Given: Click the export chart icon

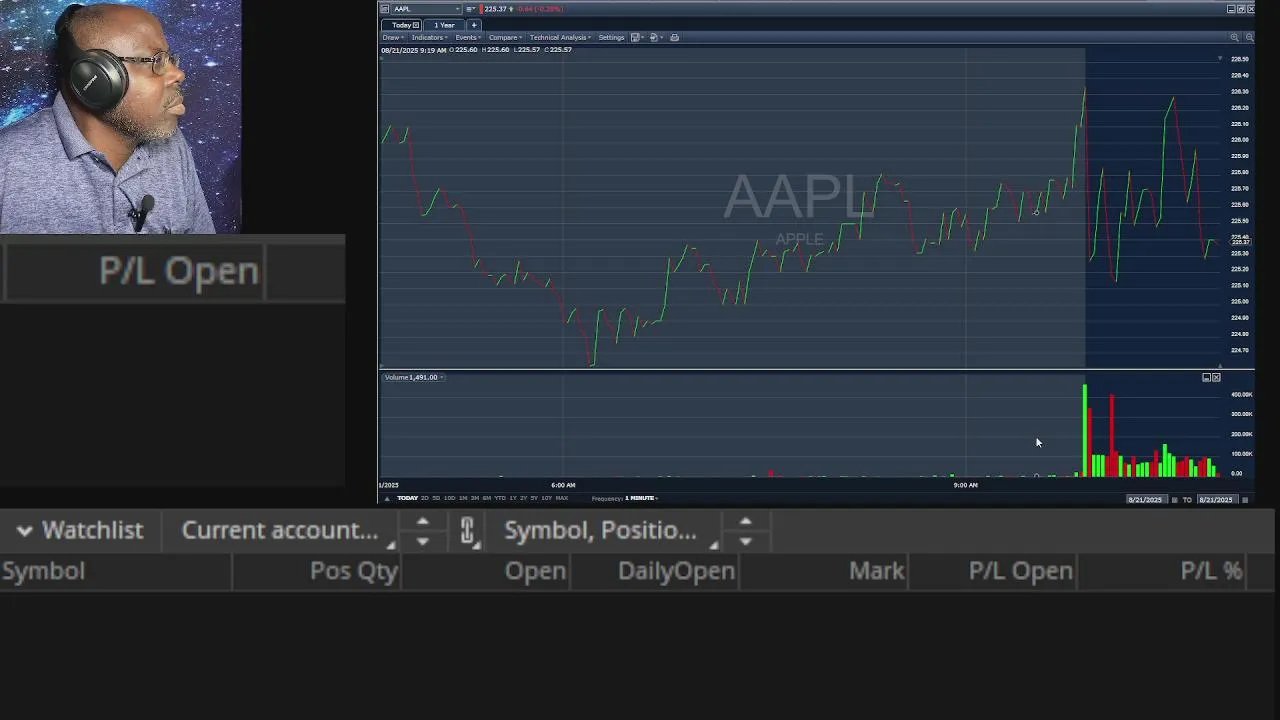Looking at the screenshot, I should [x=654, y=38].
